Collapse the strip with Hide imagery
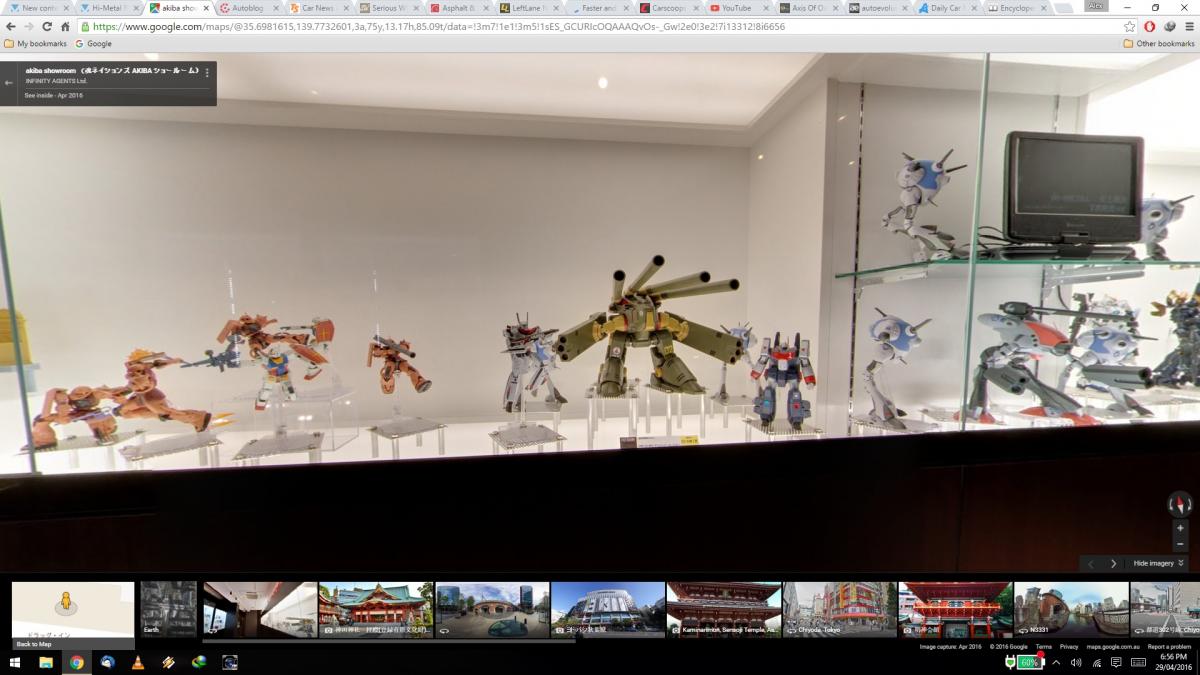 (1158, 564)
